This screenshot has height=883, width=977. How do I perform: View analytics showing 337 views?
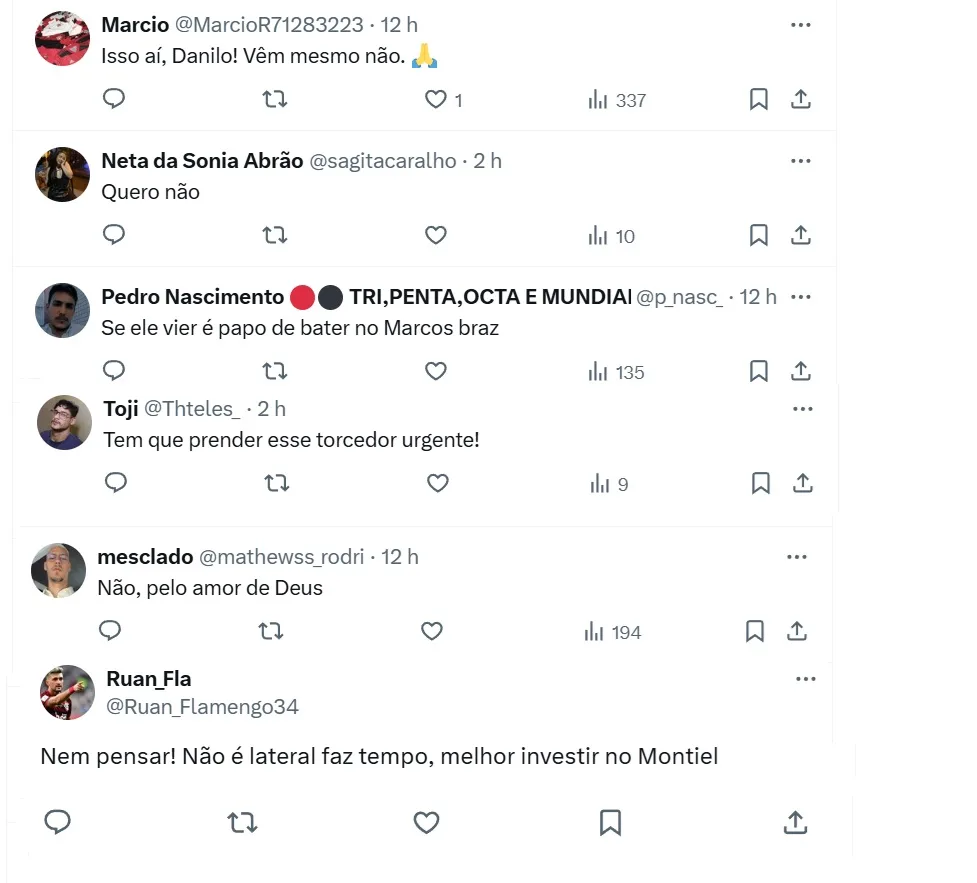[617, 100]
